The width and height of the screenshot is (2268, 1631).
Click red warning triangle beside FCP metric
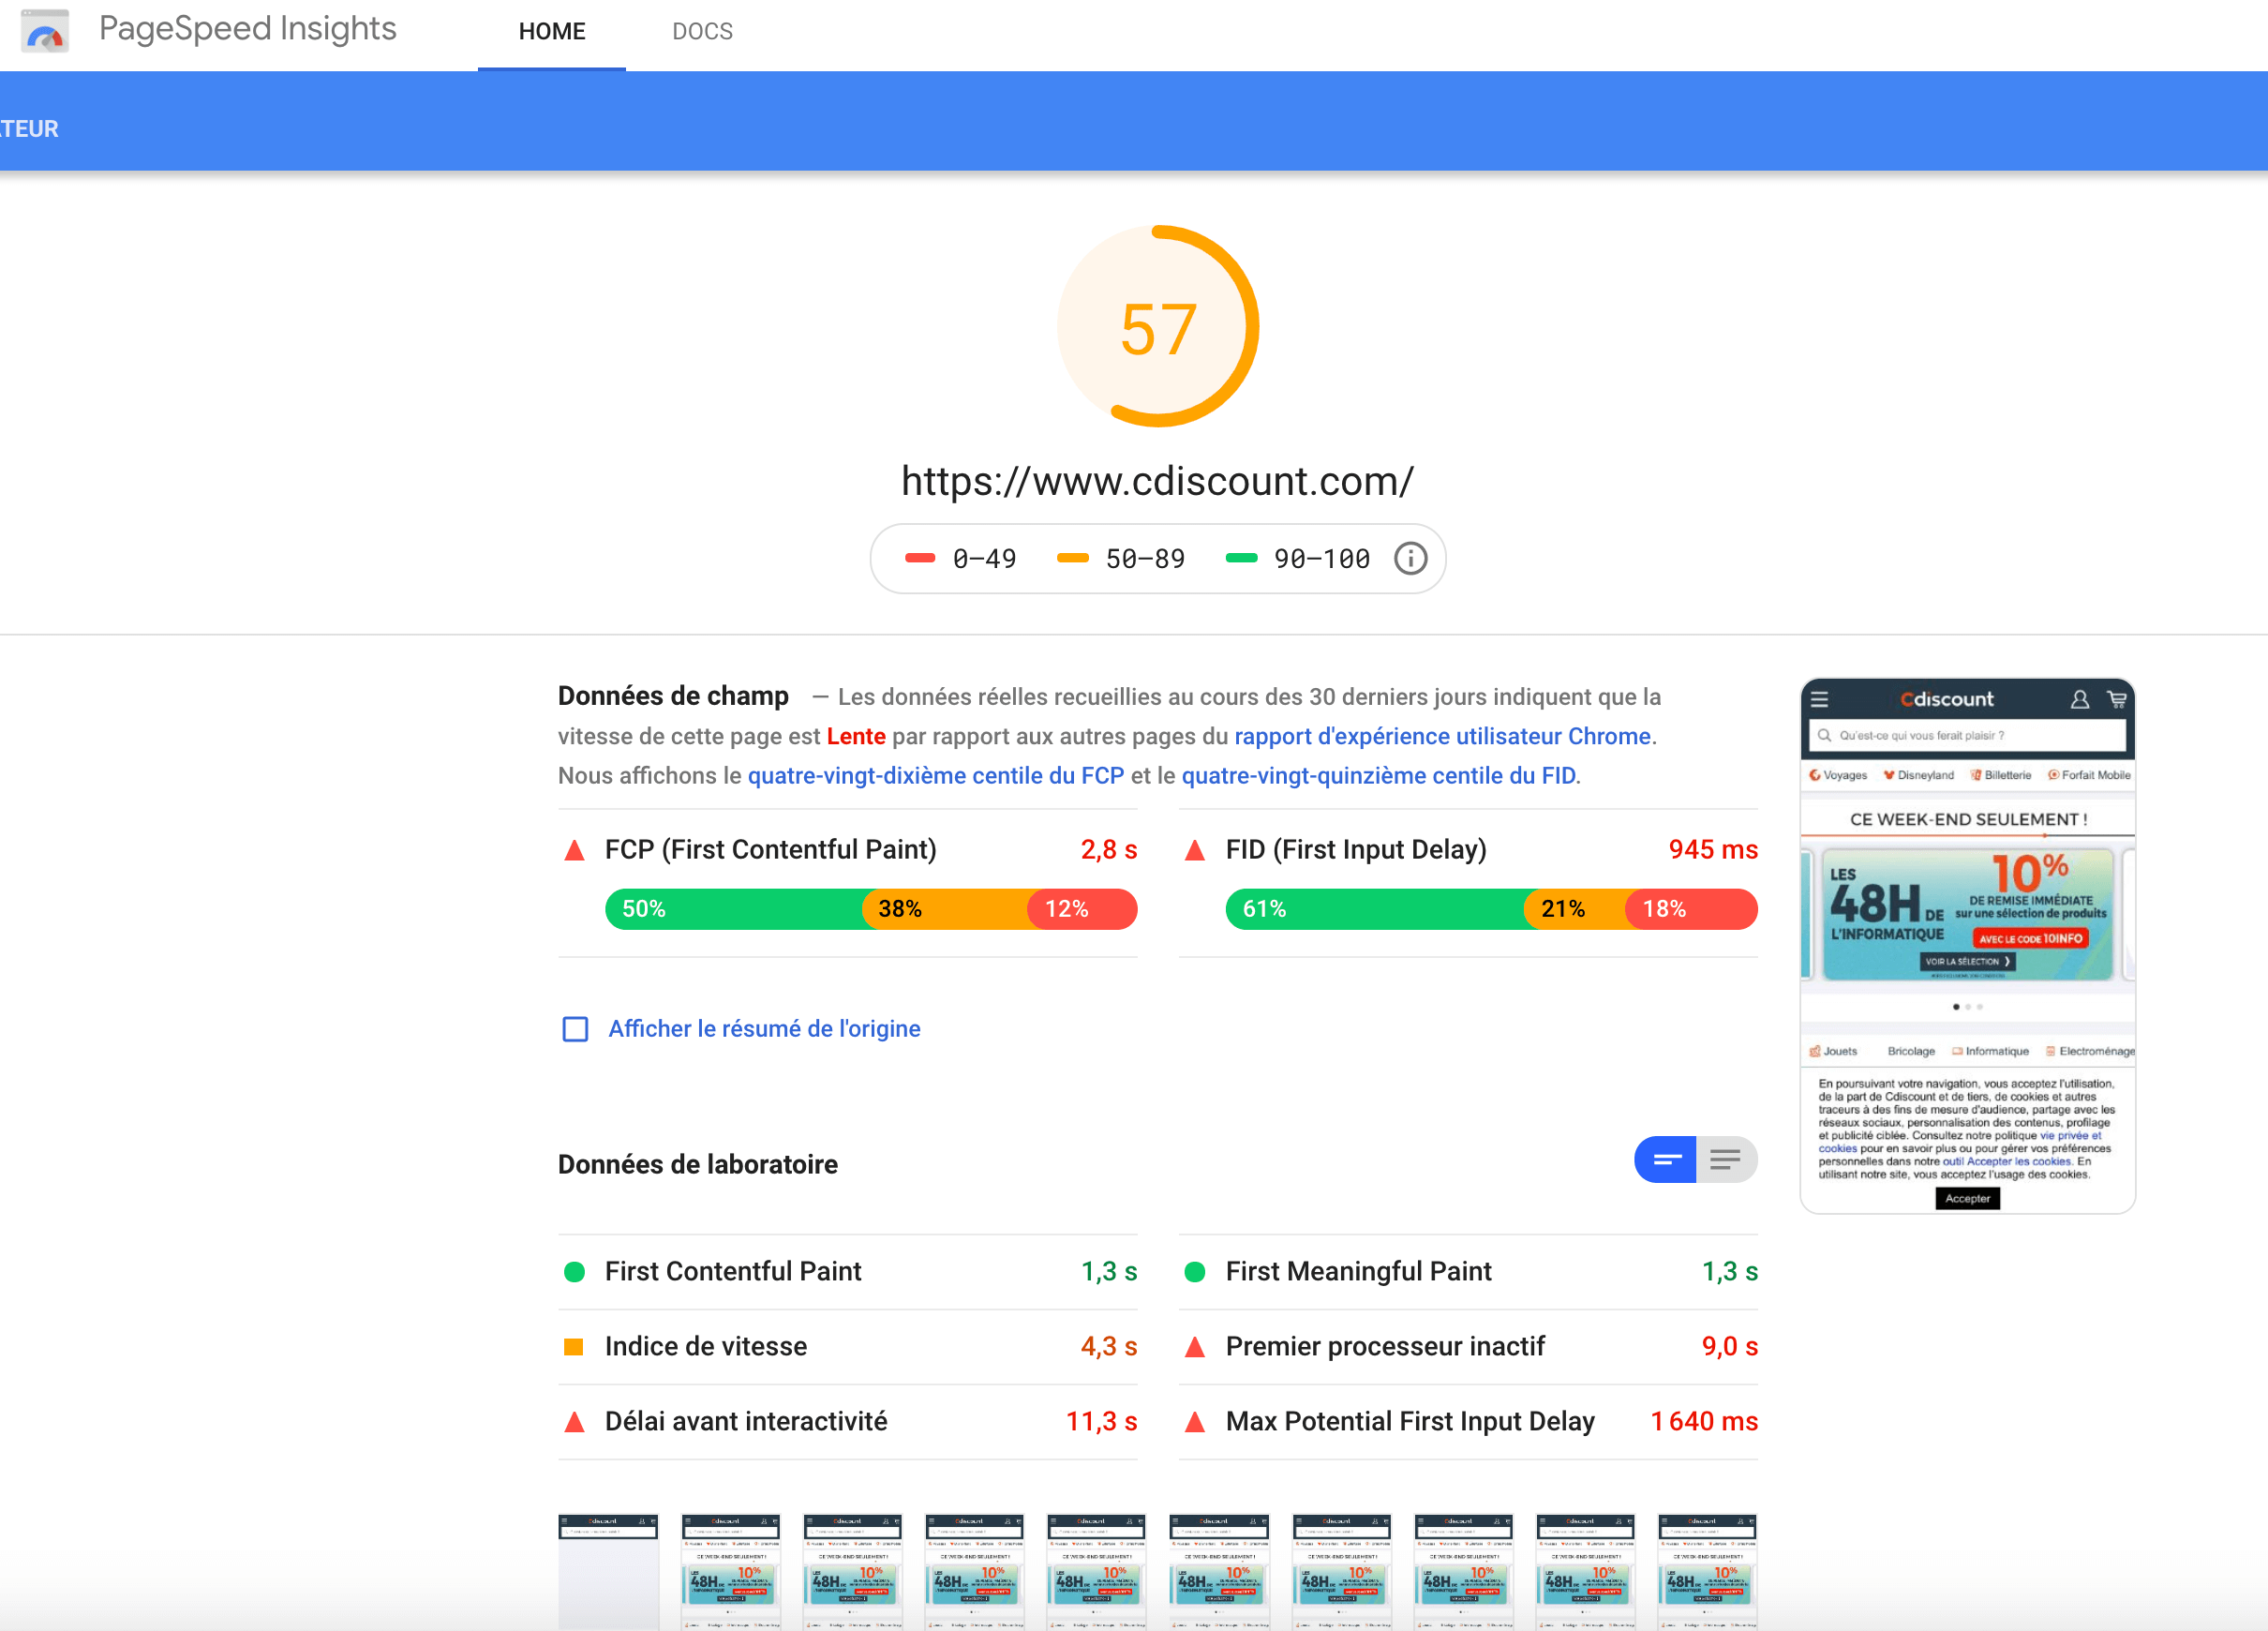coord(574,850)
